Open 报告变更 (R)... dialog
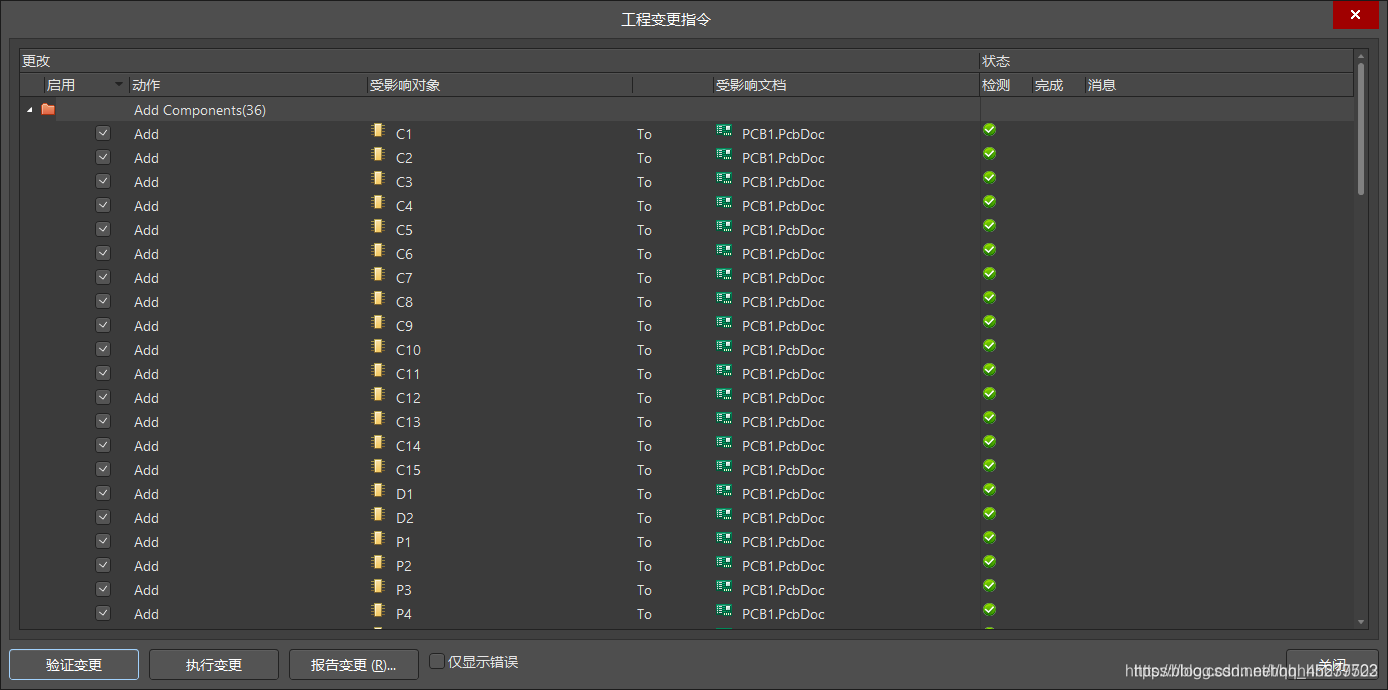Viewport: 1388px width, 690px height. coord(354,664)
